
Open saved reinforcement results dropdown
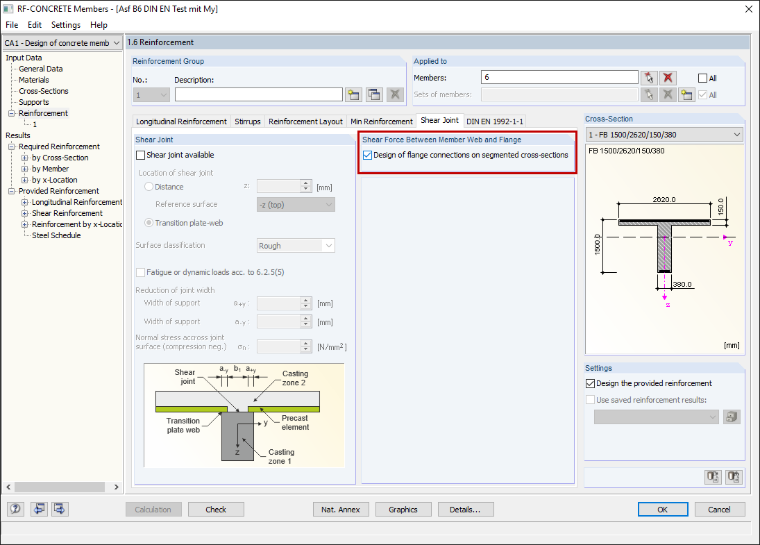pyautogui.click(x=656, y=417)
